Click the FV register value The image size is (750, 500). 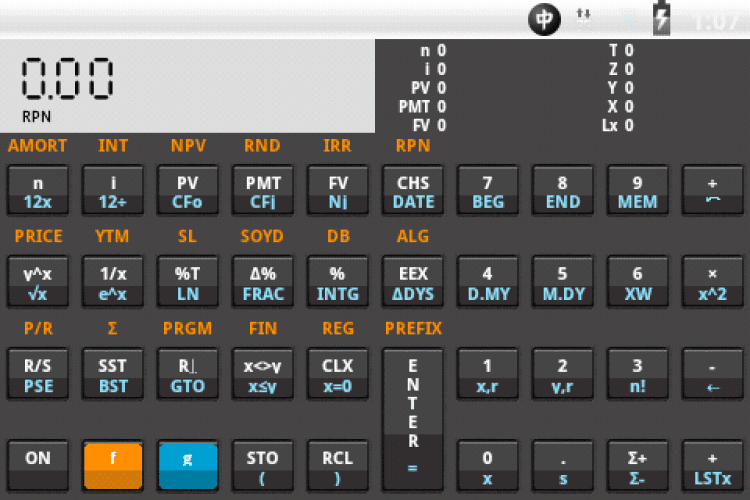(x=441, y=125)
